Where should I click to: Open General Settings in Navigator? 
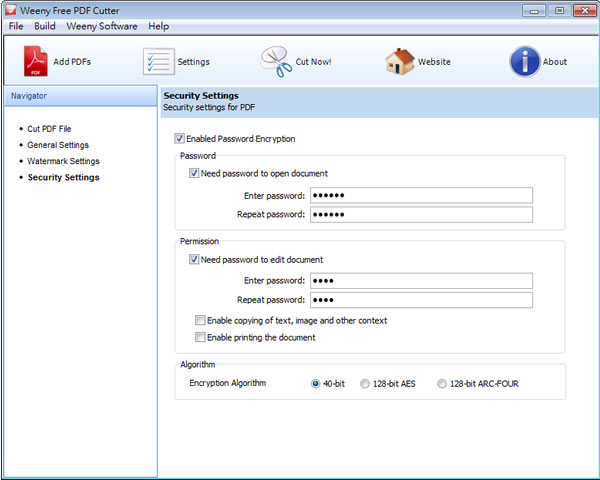(58, 145)
